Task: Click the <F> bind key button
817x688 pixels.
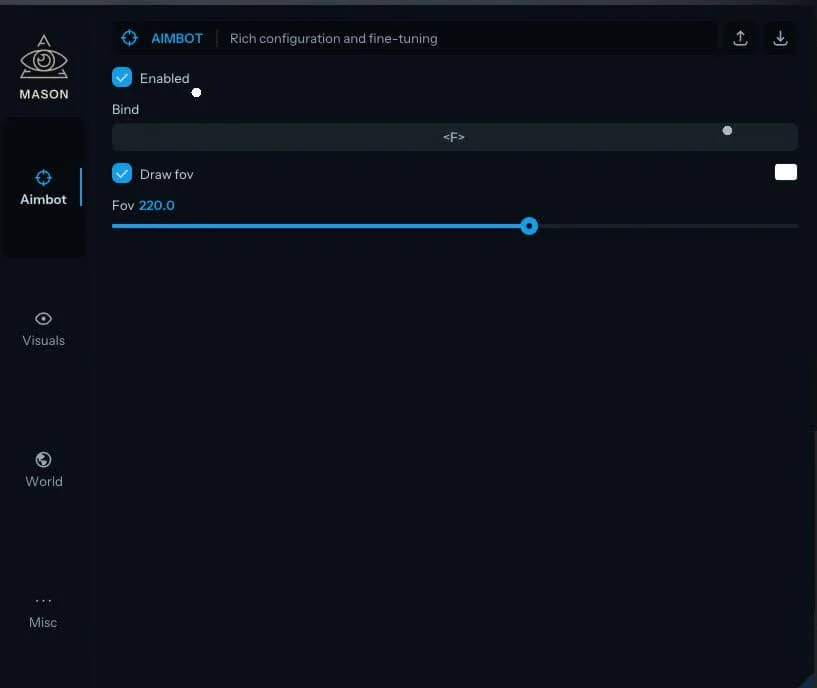Action: (454, 137)
